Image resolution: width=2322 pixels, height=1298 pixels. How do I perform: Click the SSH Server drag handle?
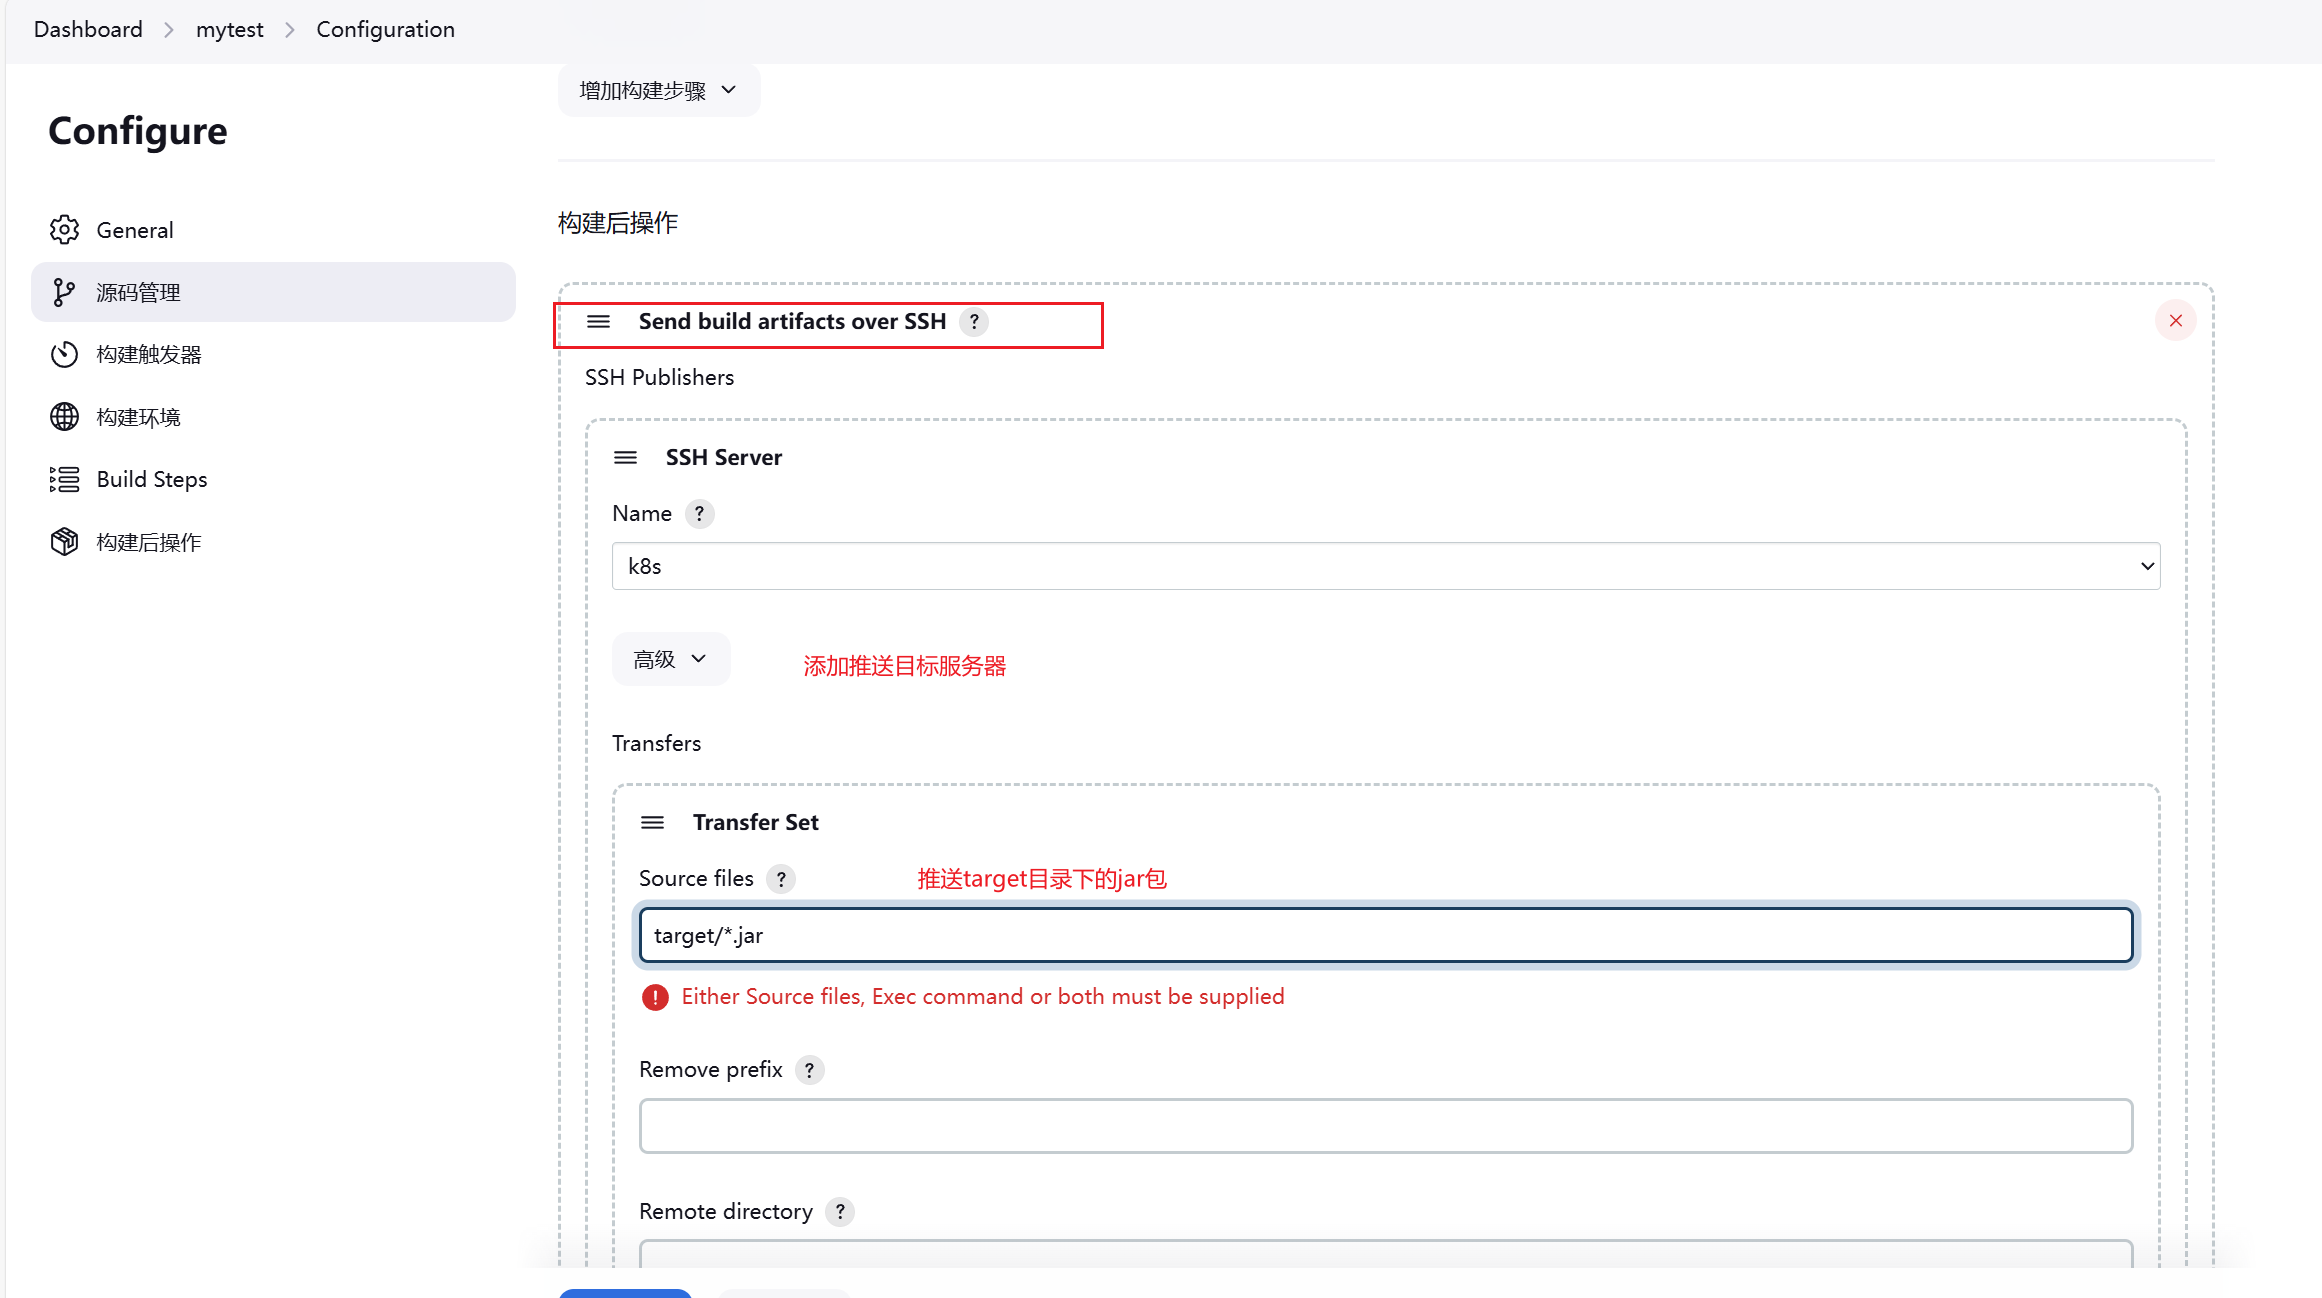pos(625,457)
